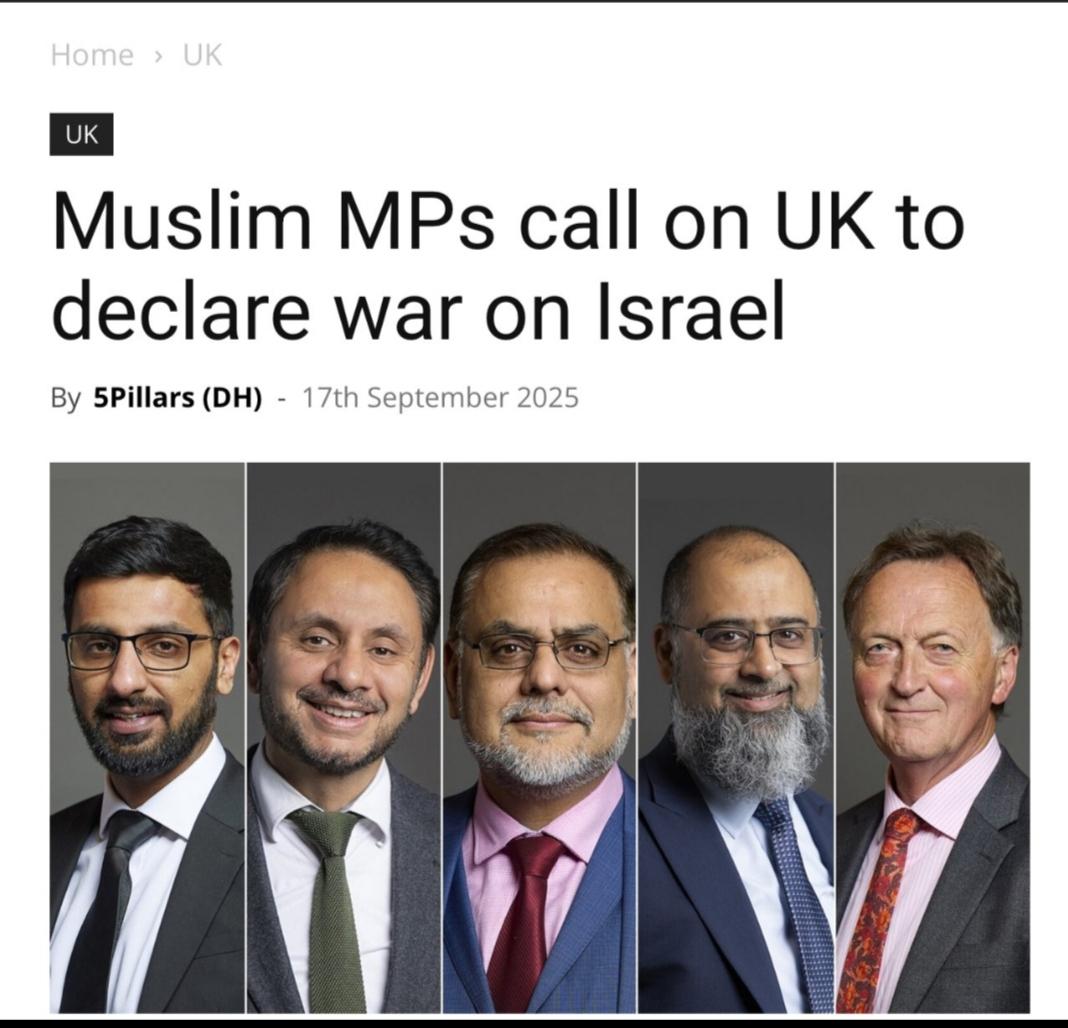
Task: Click the dash between author and date
Action: [281, 399]
